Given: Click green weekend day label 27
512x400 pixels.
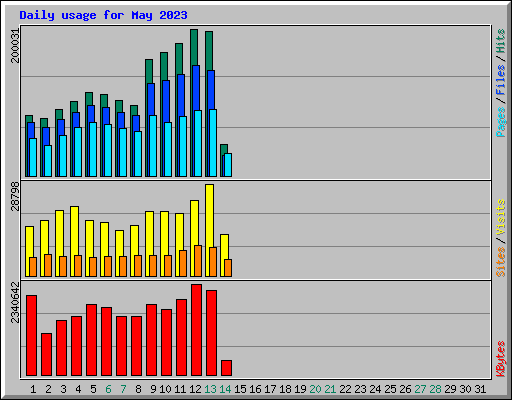Looking at the screenshot, I should click(x=420, y=389).
